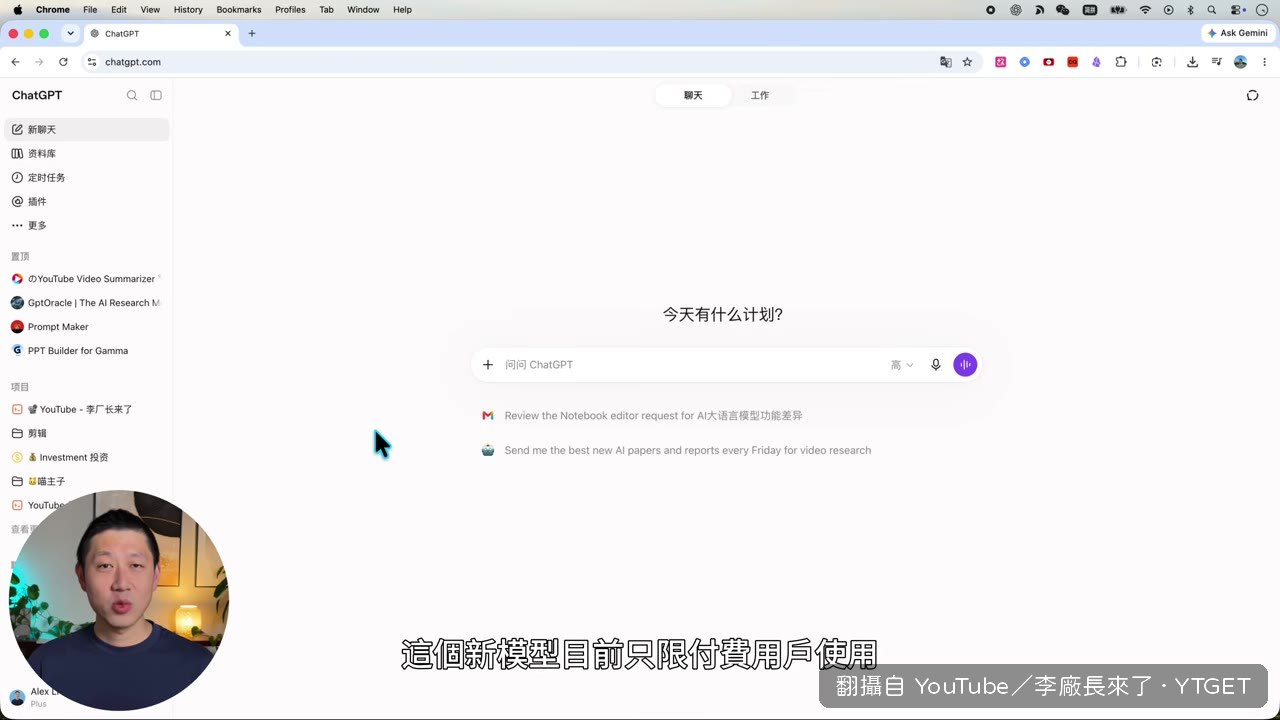
Task: Click the translate page icon in address bar
Action: click(x=946, y=62)
